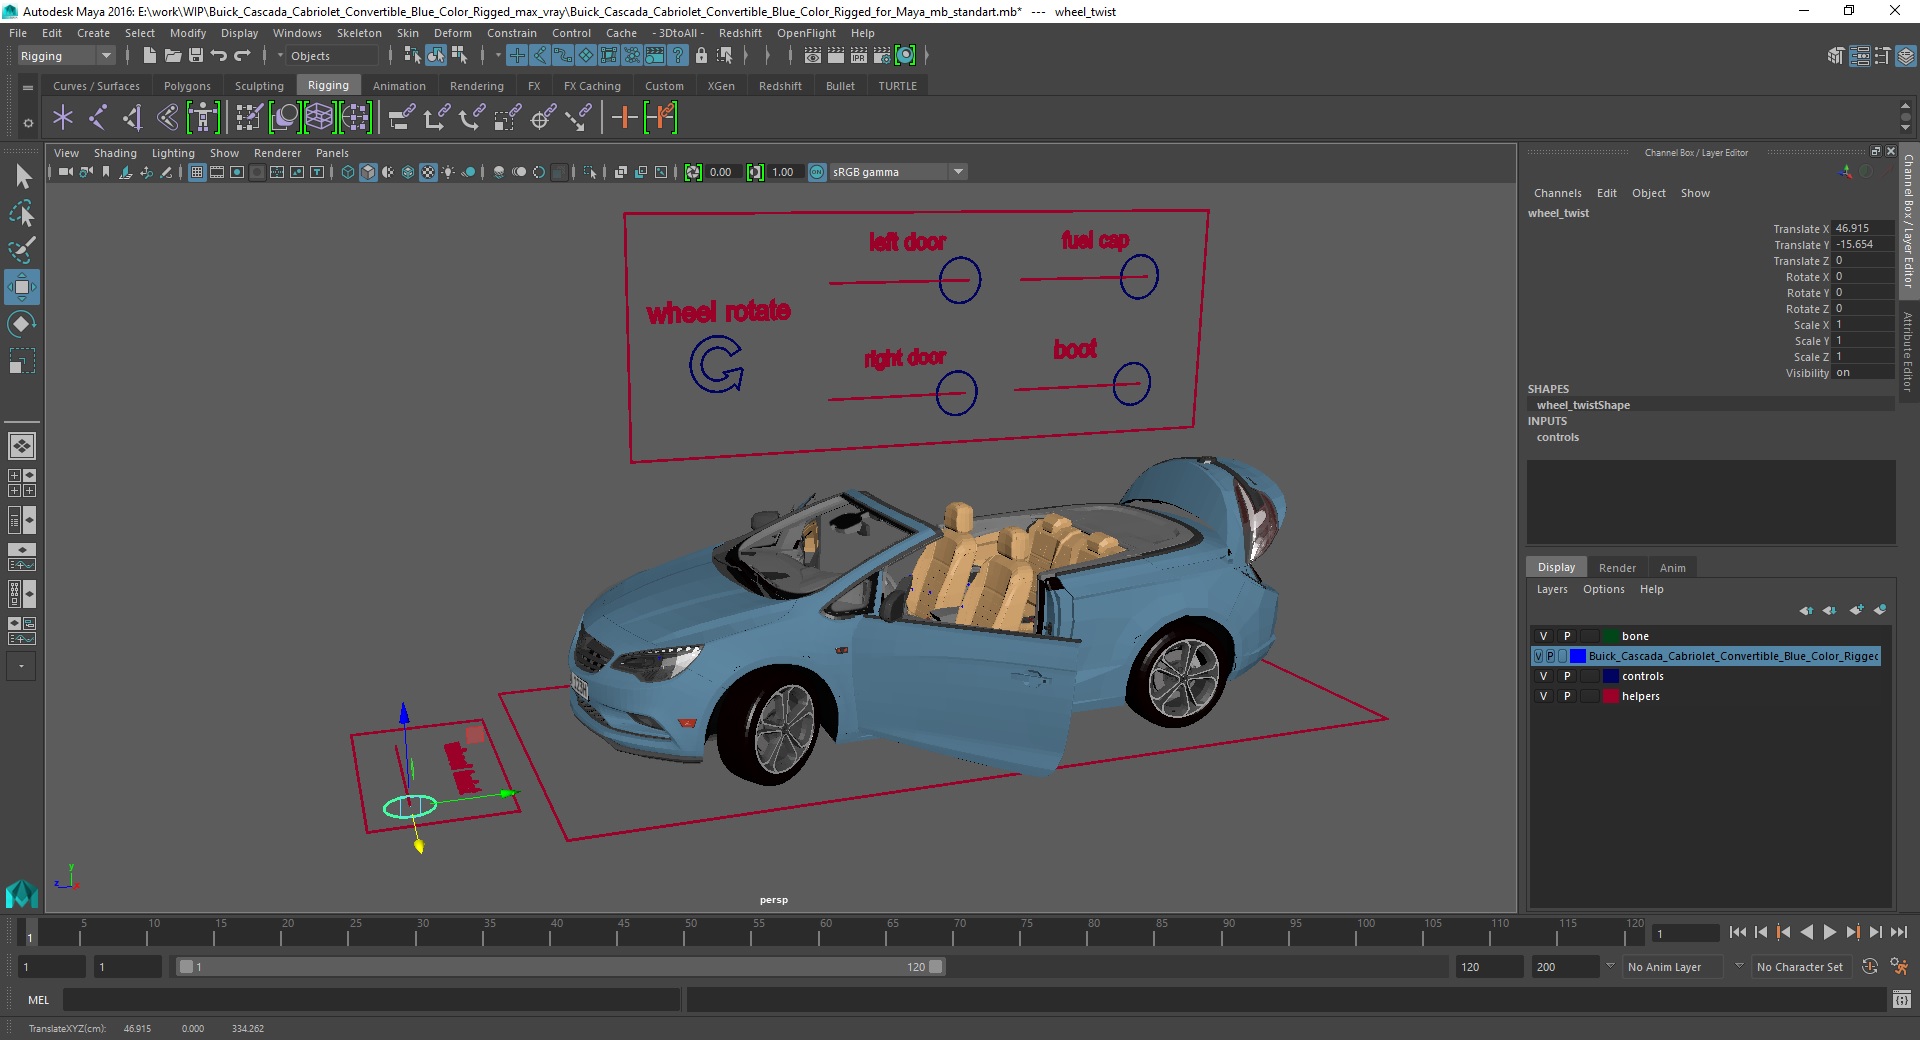Click the red color swatch of helpers layer

pyautogui.click(x=1610, y=696)
